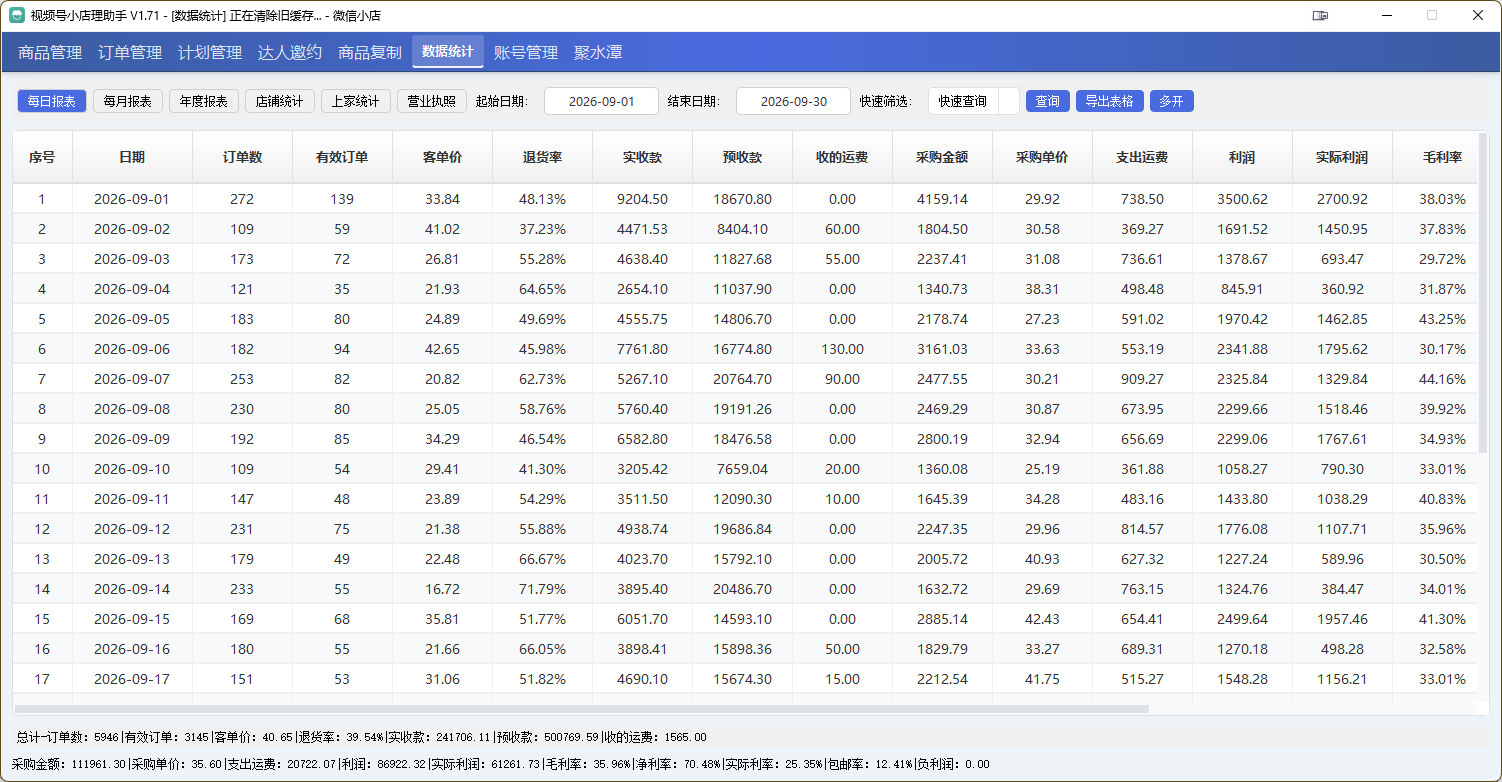Screen dimensions: 1502x782
Task: Click the 多开 button
Action: coord(1172,101)
